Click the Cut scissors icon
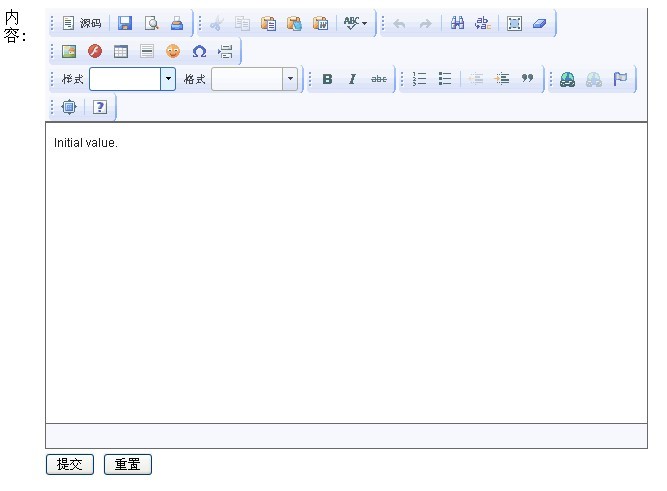The image size is (667, 491). click(x=217, y=23)
